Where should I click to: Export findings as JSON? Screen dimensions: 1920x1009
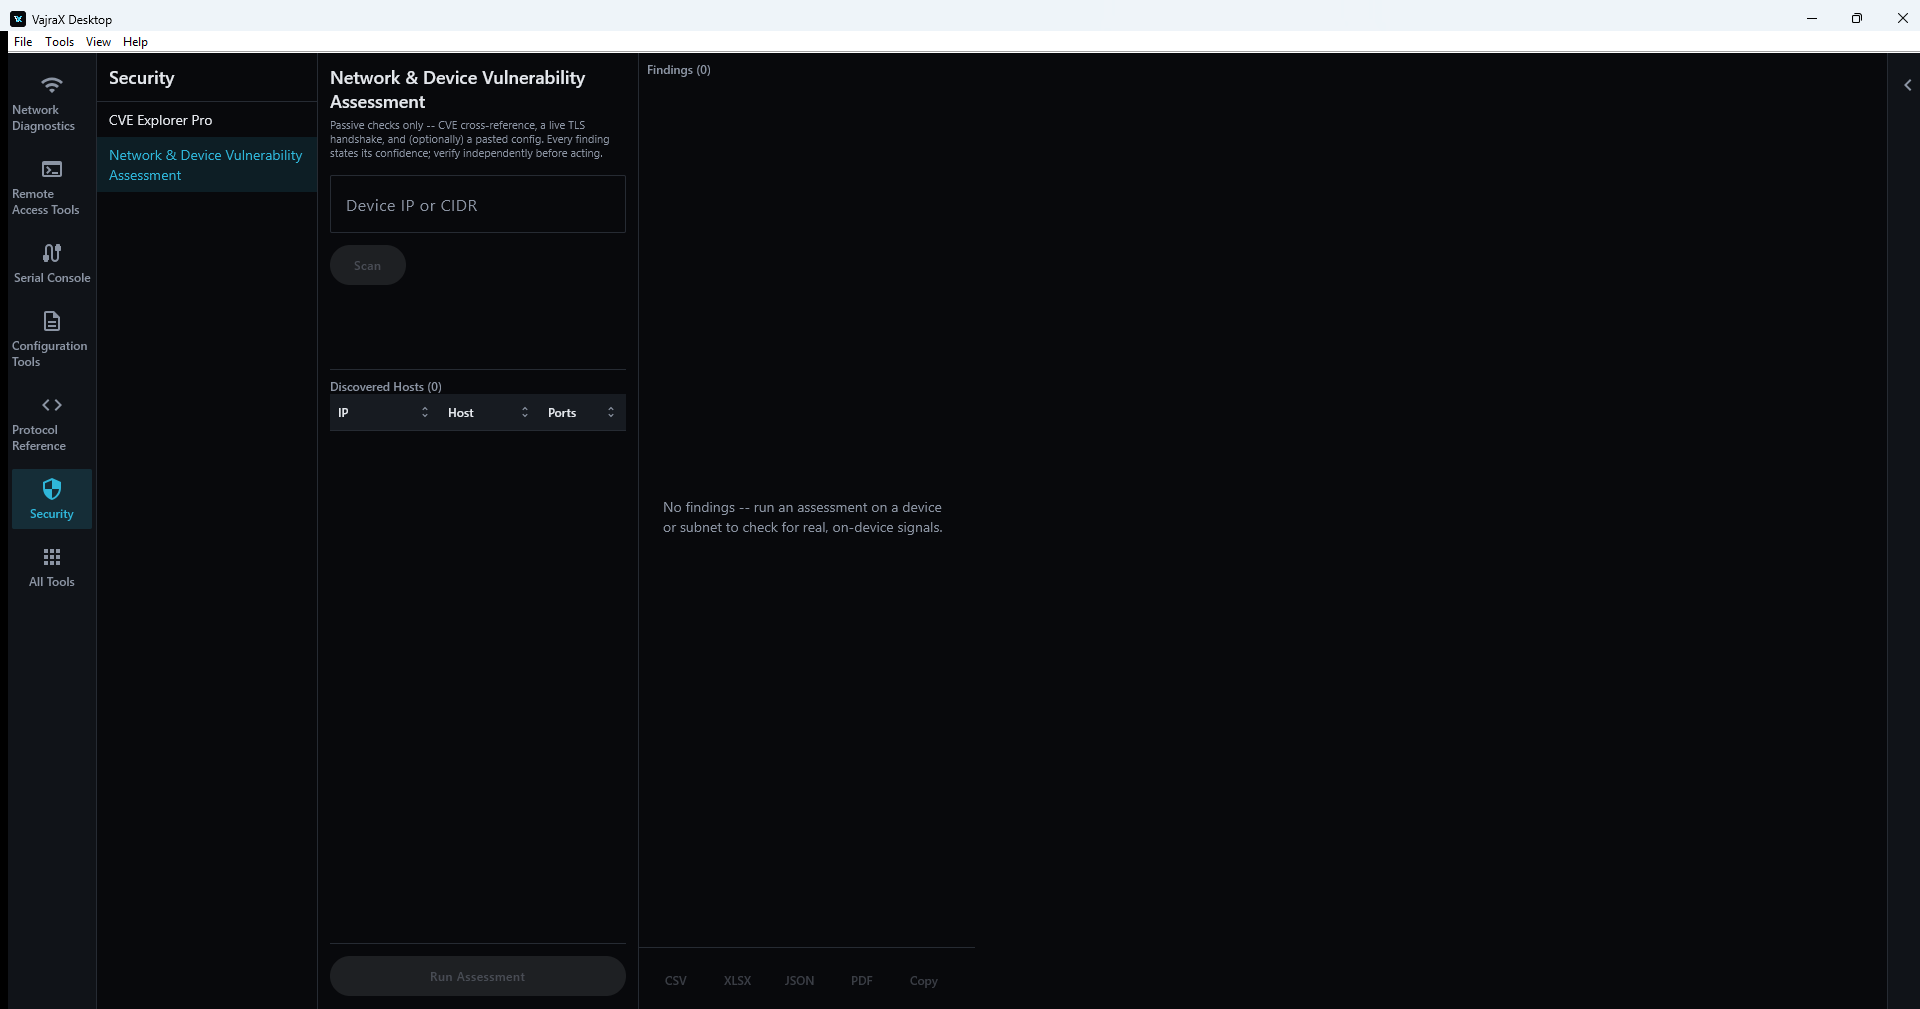click(799, 980)
